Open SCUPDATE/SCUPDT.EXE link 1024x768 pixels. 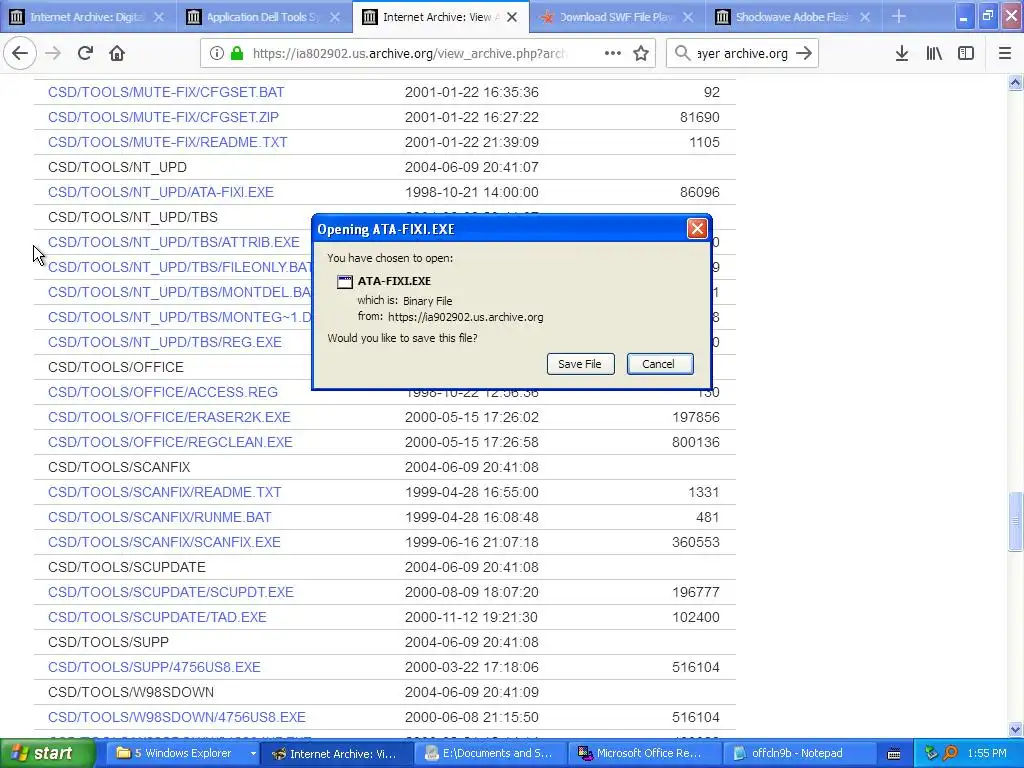[x=170, y=592]
